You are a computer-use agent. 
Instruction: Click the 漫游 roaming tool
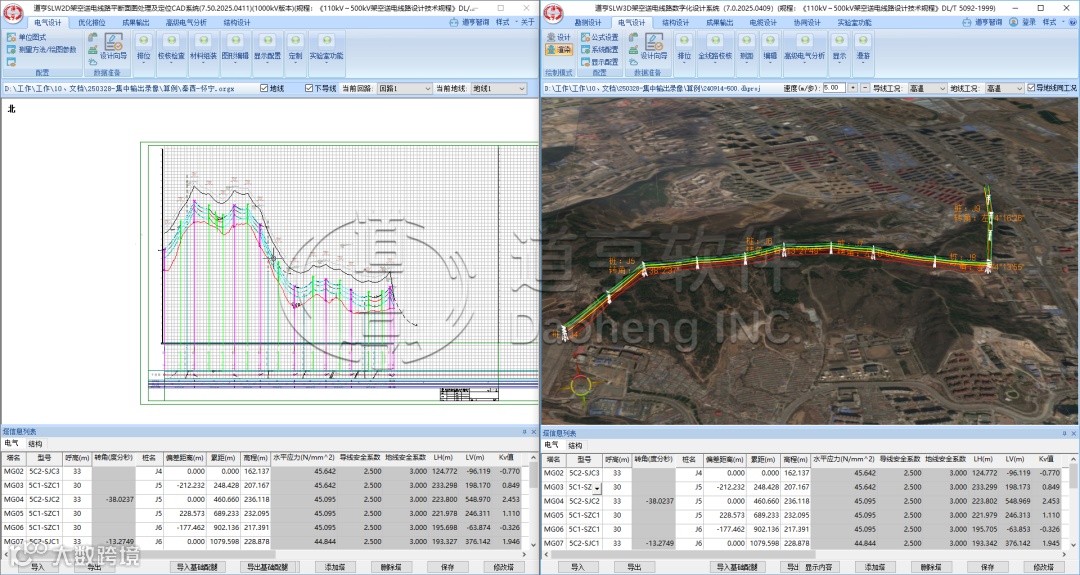(x=863, y=47)
